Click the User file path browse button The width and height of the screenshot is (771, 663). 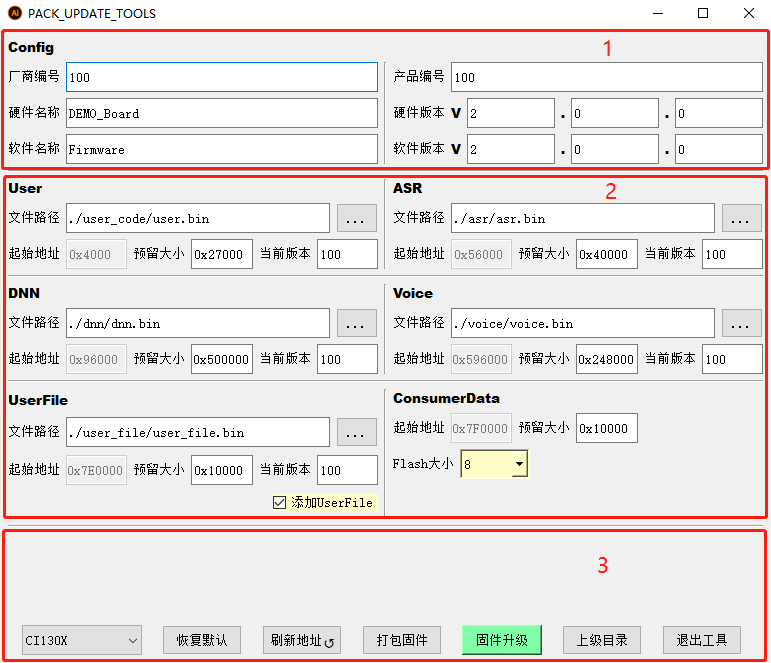(357, 218)
